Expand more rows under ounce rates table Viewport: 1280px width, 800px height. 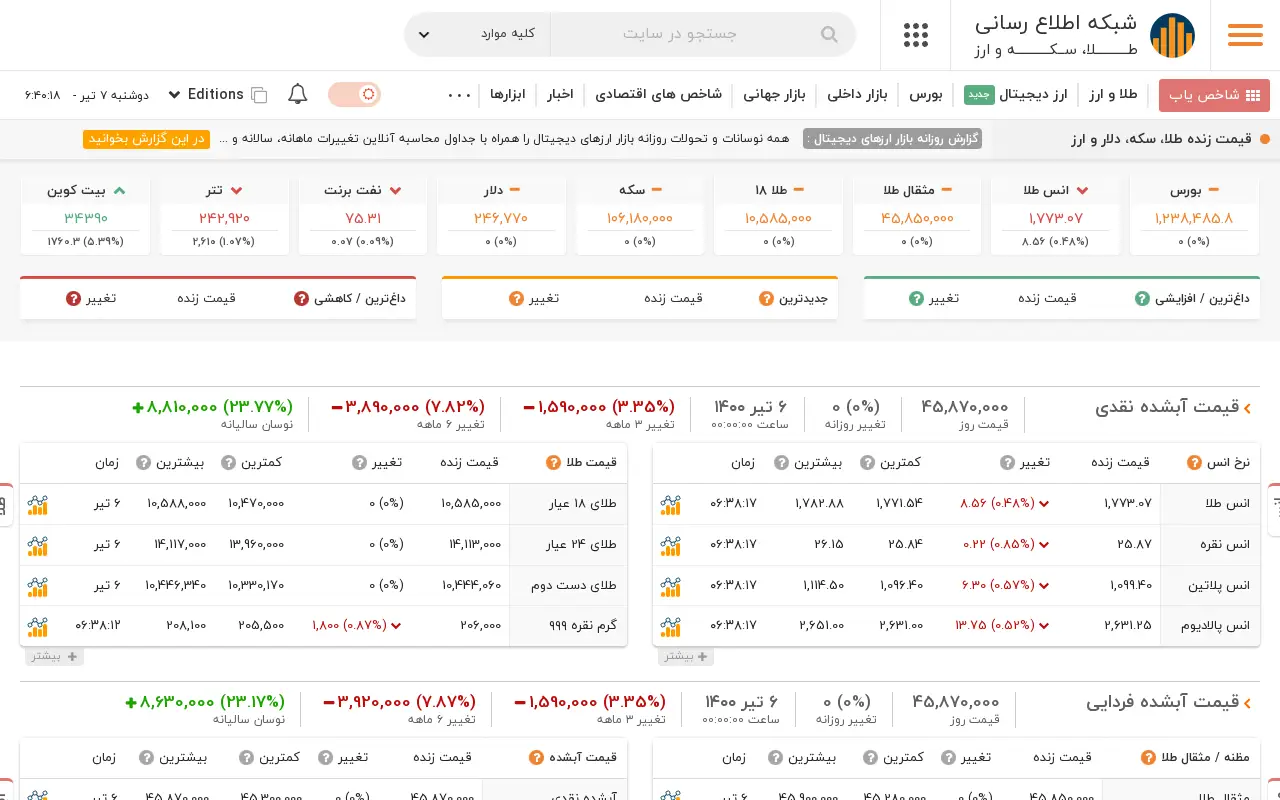686,656
